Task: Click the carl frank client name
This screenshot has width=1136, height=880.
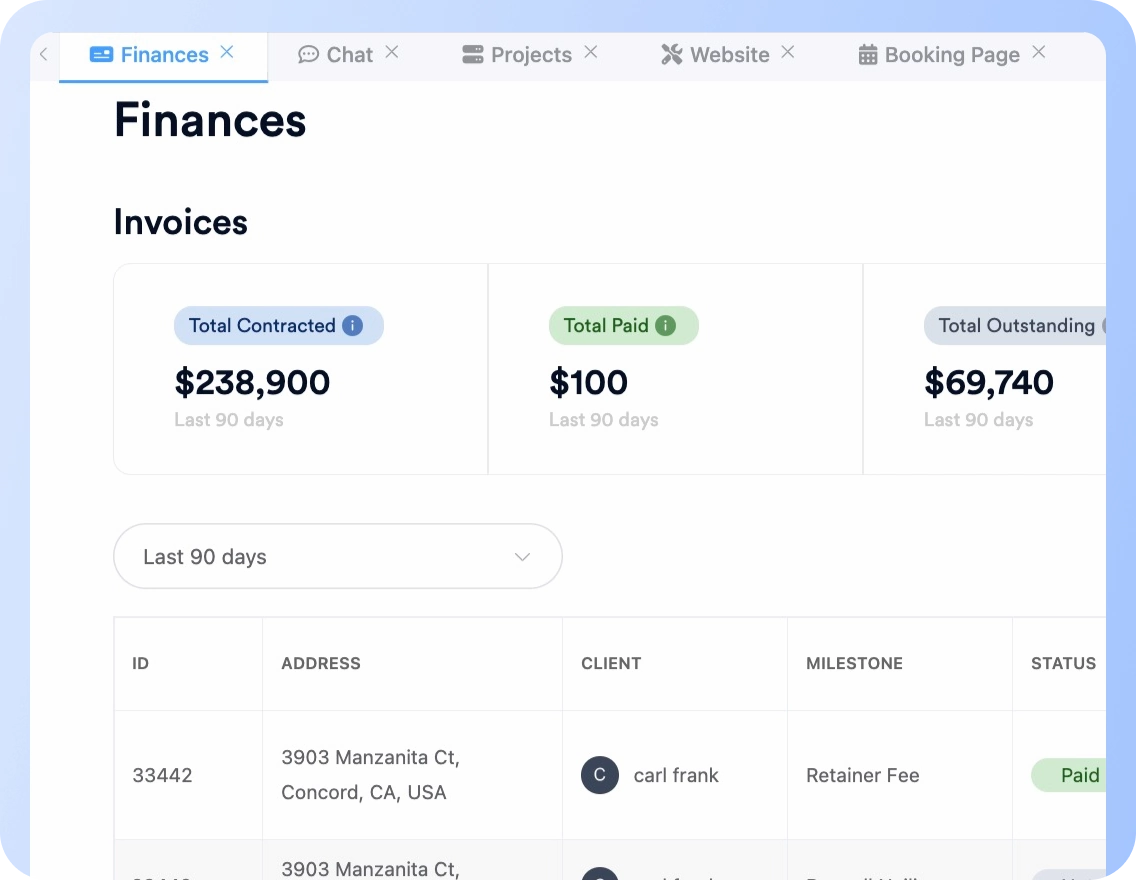Action: (676, 775)
